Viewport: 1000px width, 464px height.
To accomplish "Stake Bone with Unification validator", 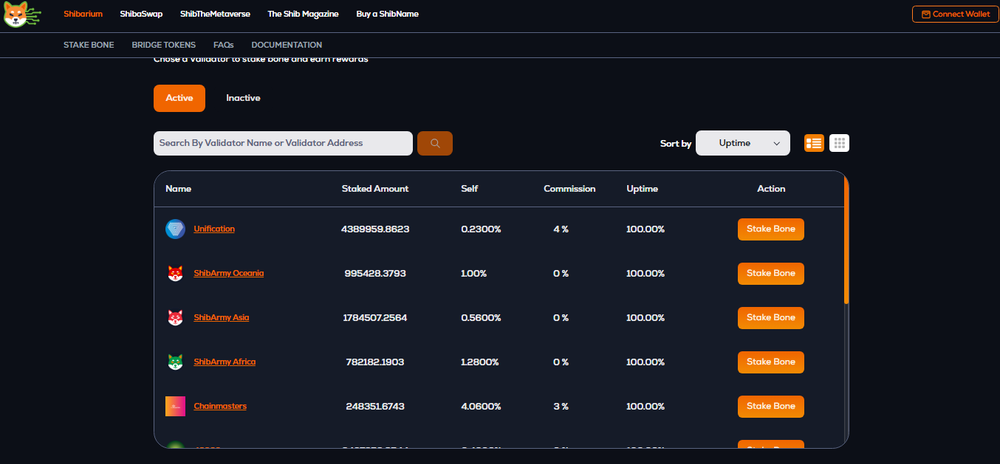I will (x=771, y=229).
